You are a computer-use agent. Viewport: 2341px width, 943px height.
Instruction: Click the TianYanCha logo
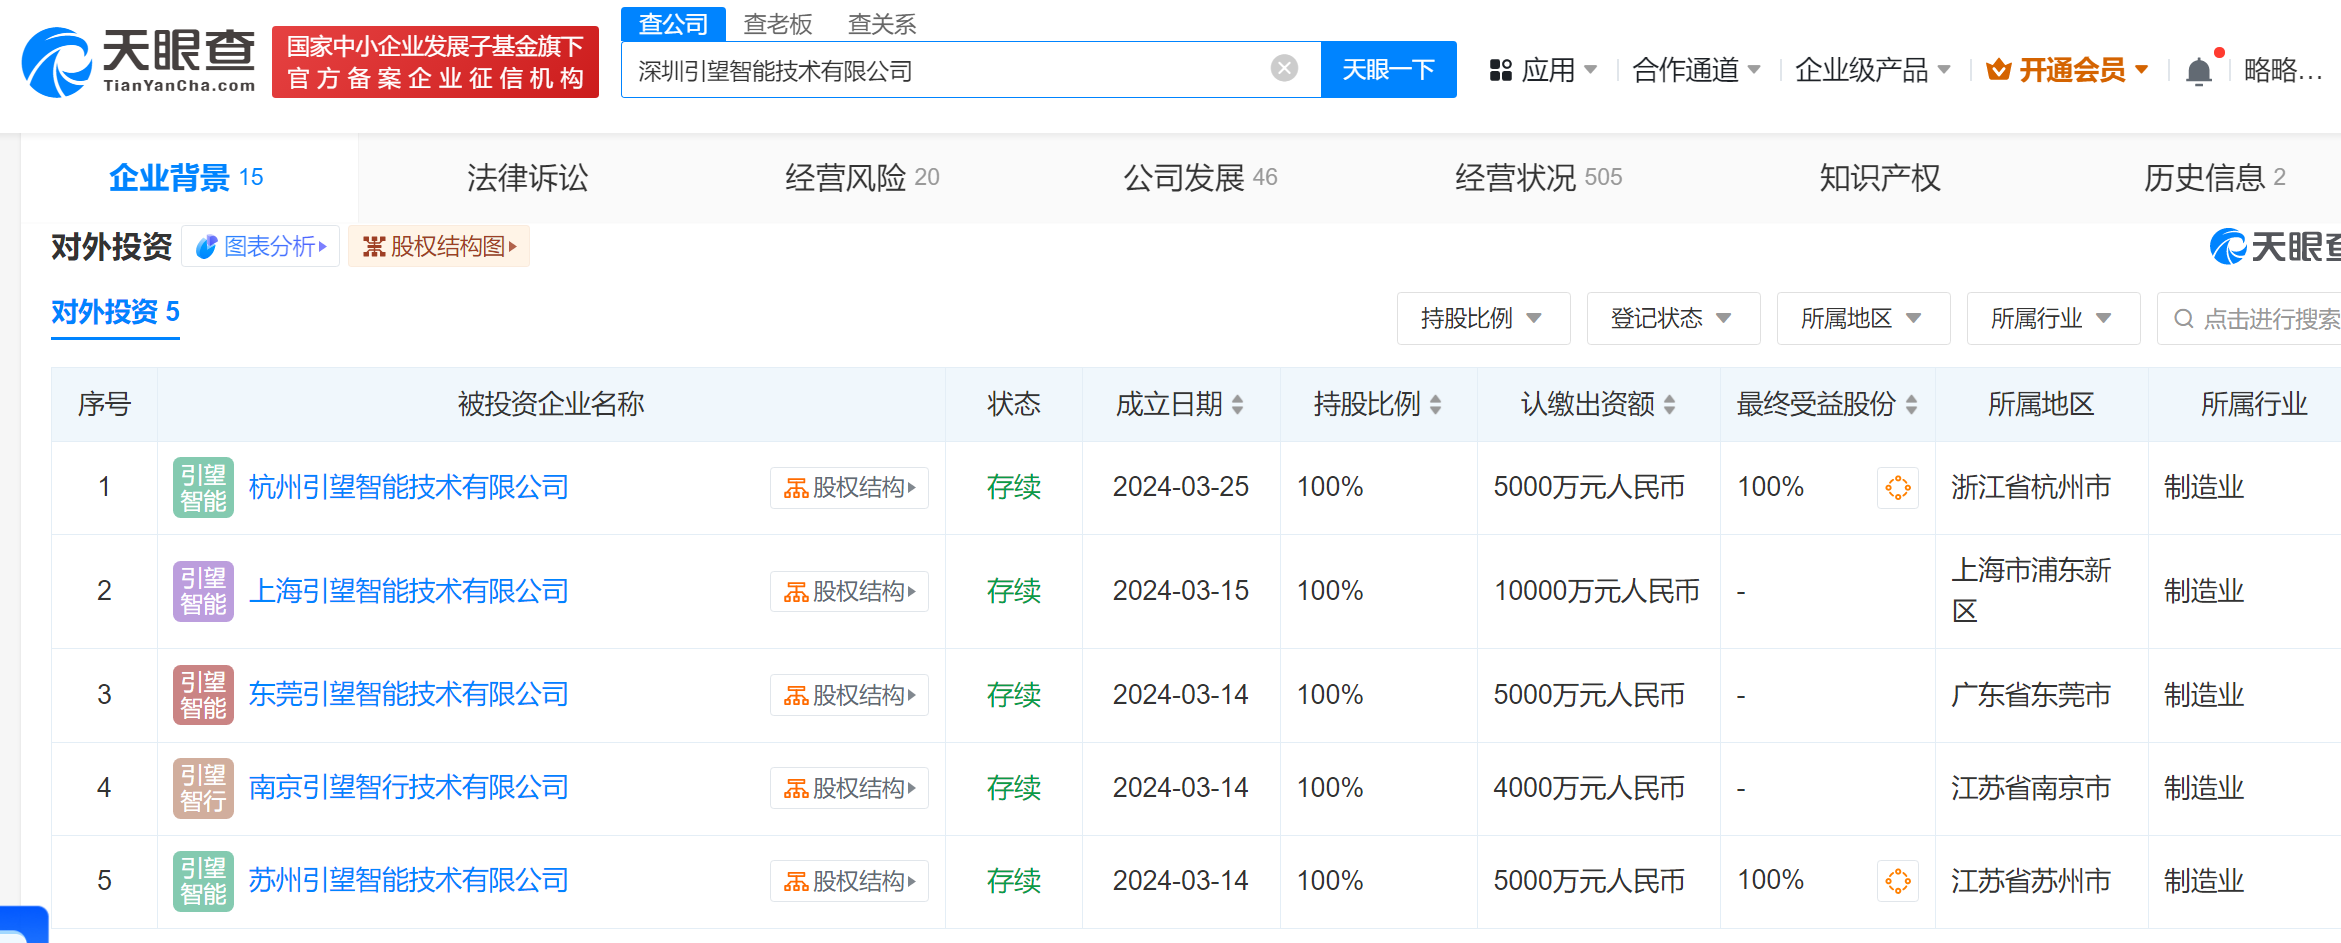pos(139,62)
